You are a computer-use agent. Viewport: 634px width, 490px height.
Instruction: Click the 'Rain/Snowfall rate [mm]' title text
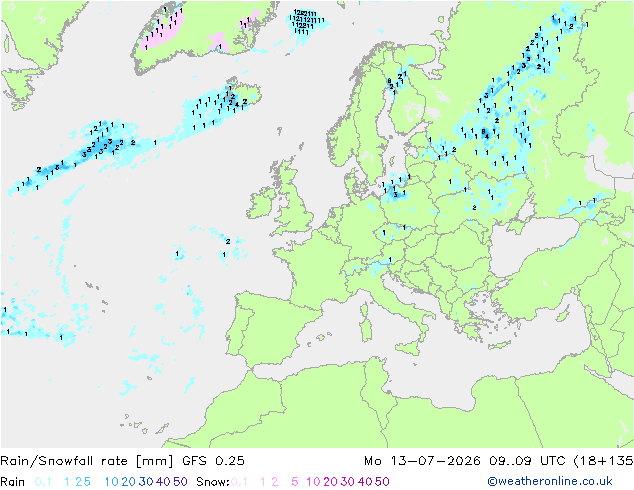[x=87, y=461]
